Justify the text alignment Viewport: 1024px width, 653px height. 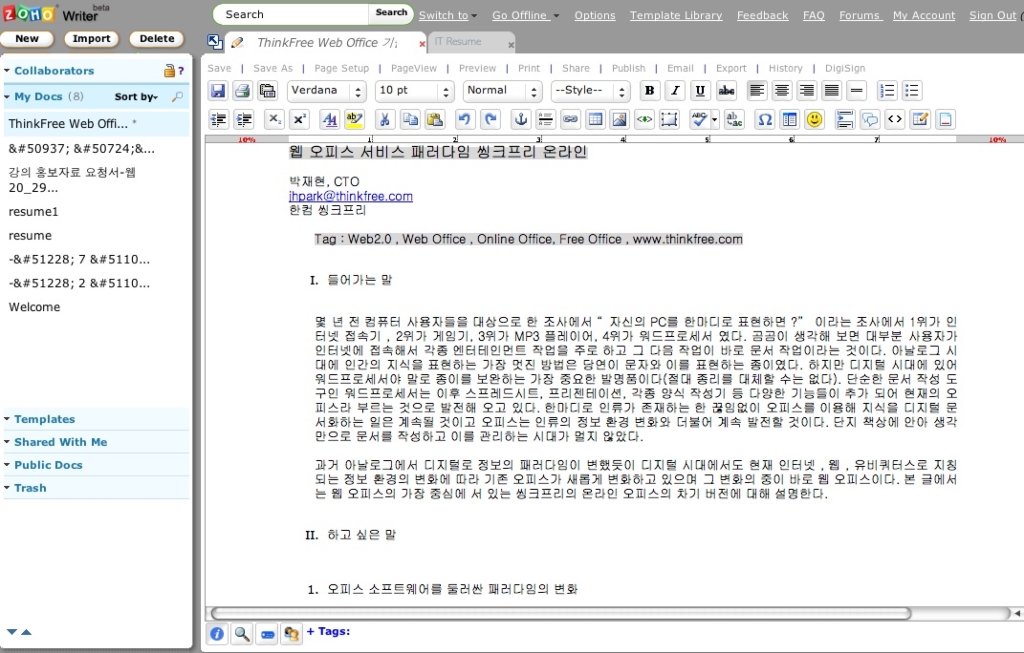tap(831, 91)
